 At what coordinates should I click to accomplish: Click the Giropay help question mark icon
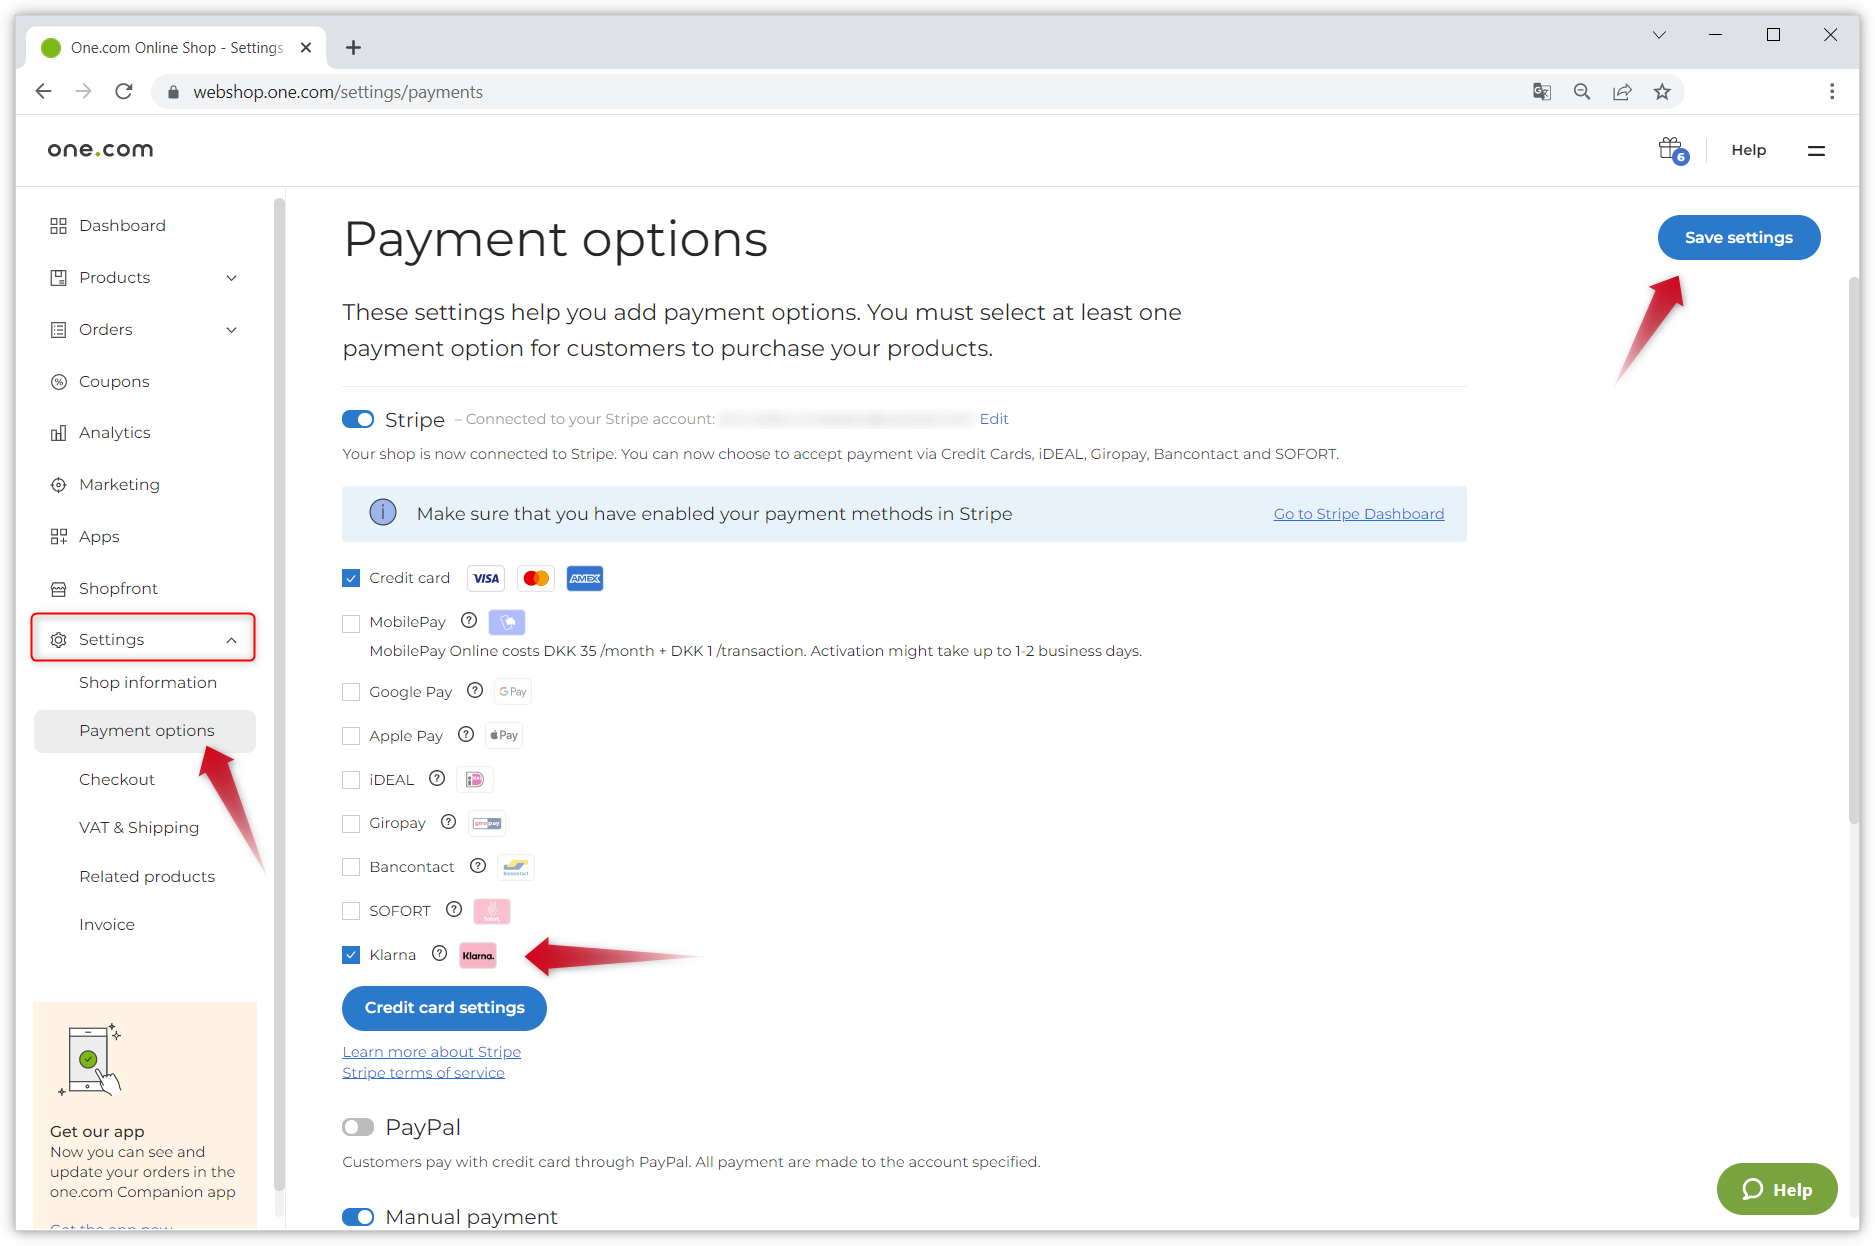point(449,822)
